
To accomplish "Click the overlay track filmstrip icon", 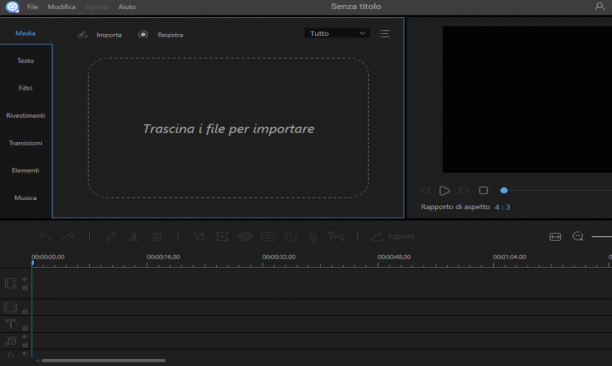I will click(x=11, y=307).
